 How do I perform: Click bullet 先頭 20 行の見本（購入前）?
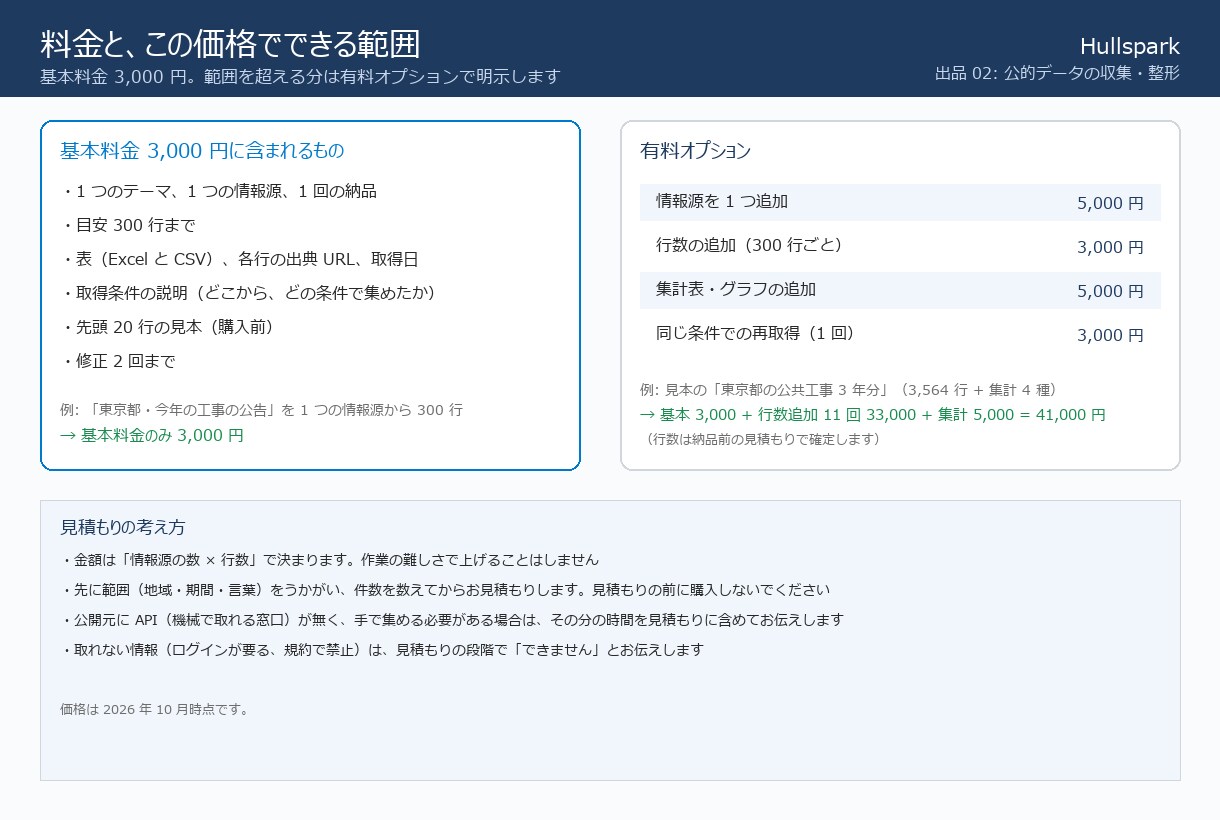[x=167, y=327]
